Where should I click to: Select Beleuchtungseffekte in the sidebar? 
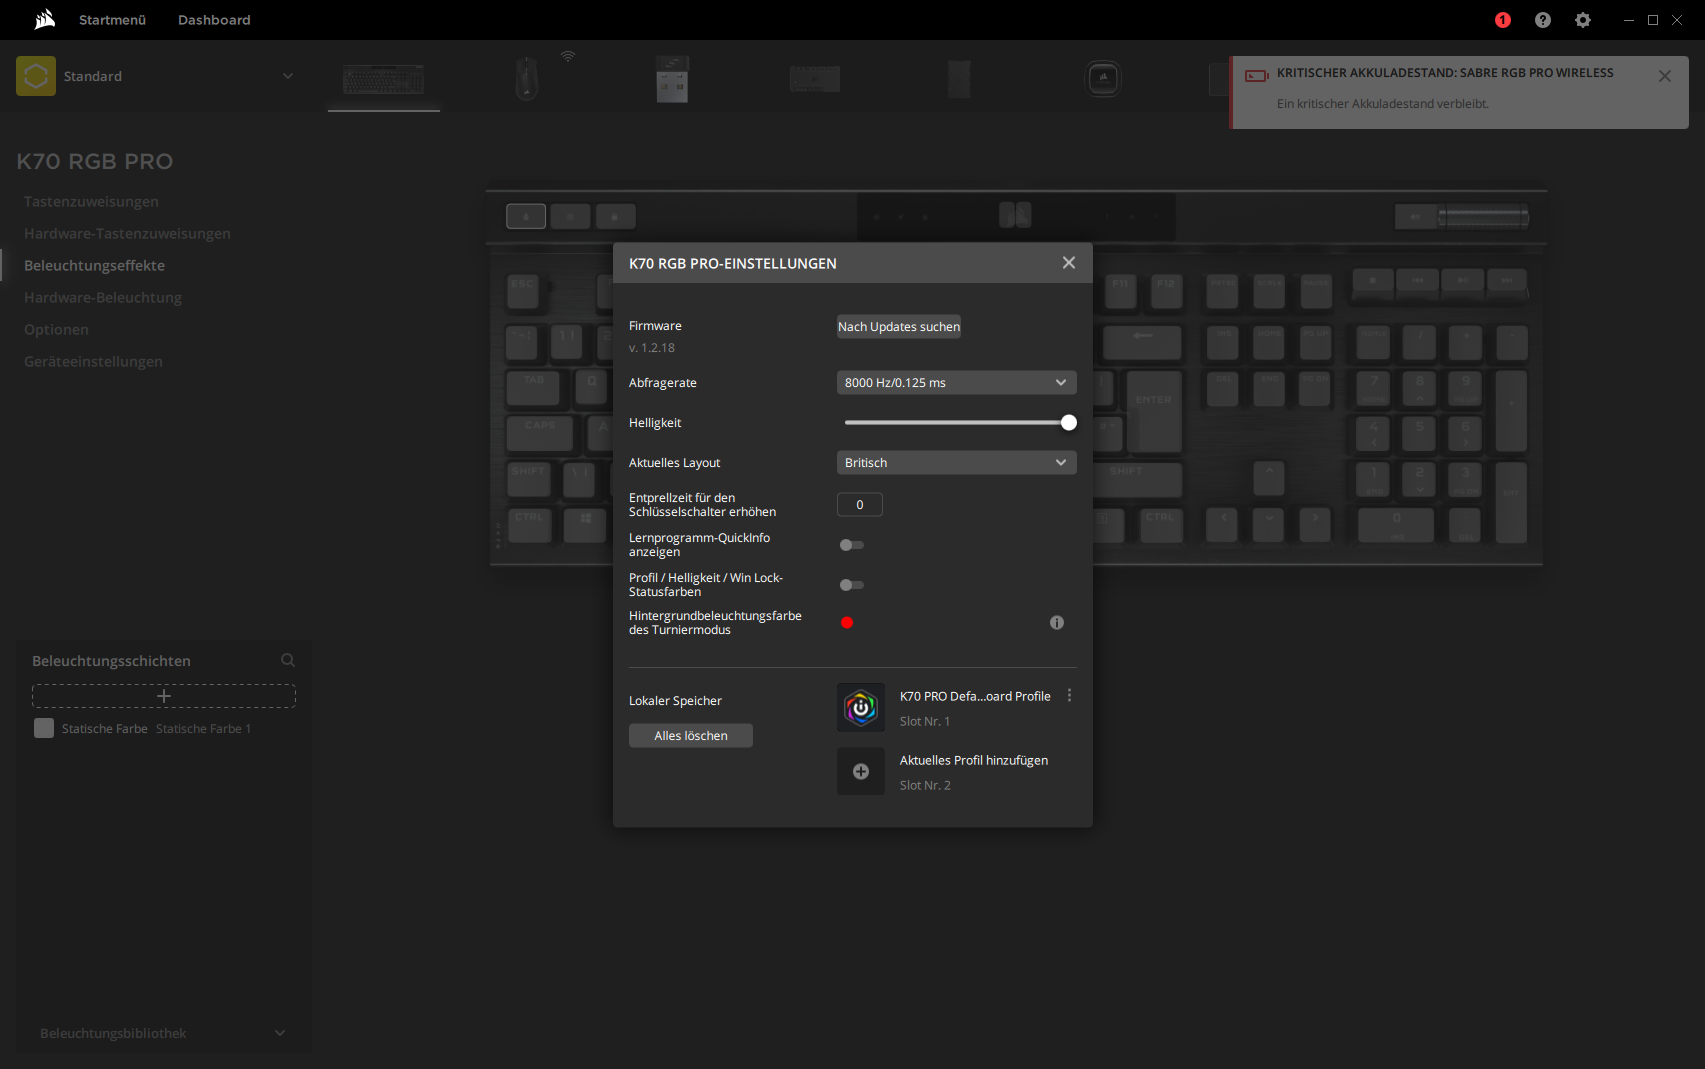(x=94, y=265)
